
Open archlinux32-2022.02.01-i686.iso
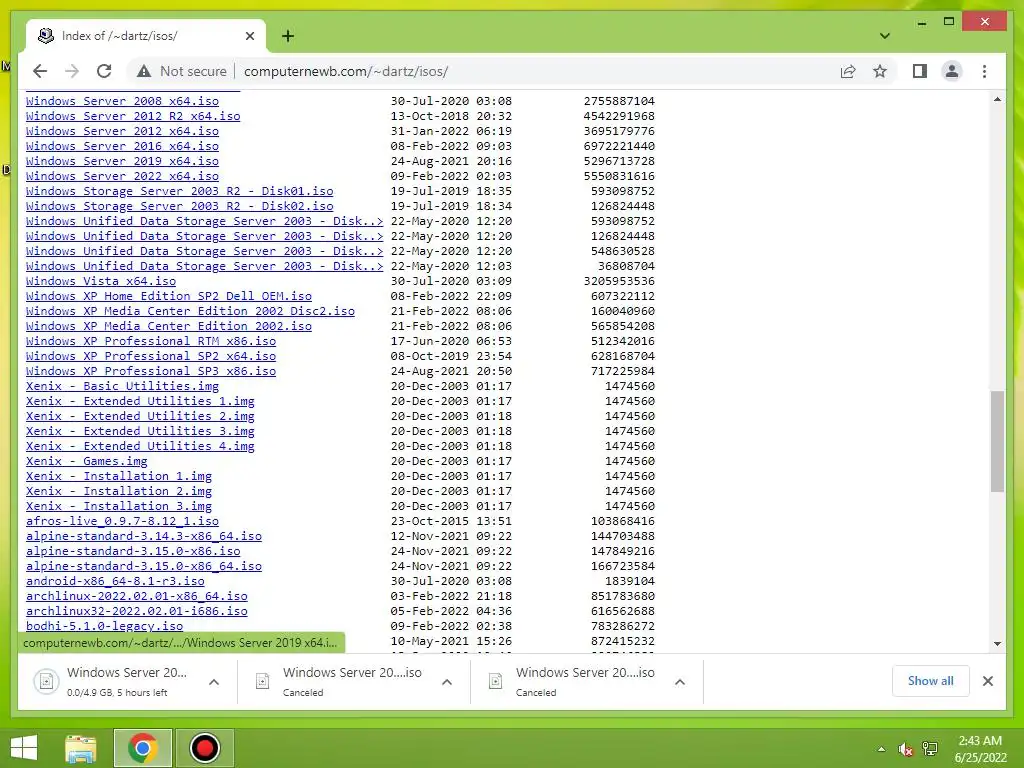136,612
